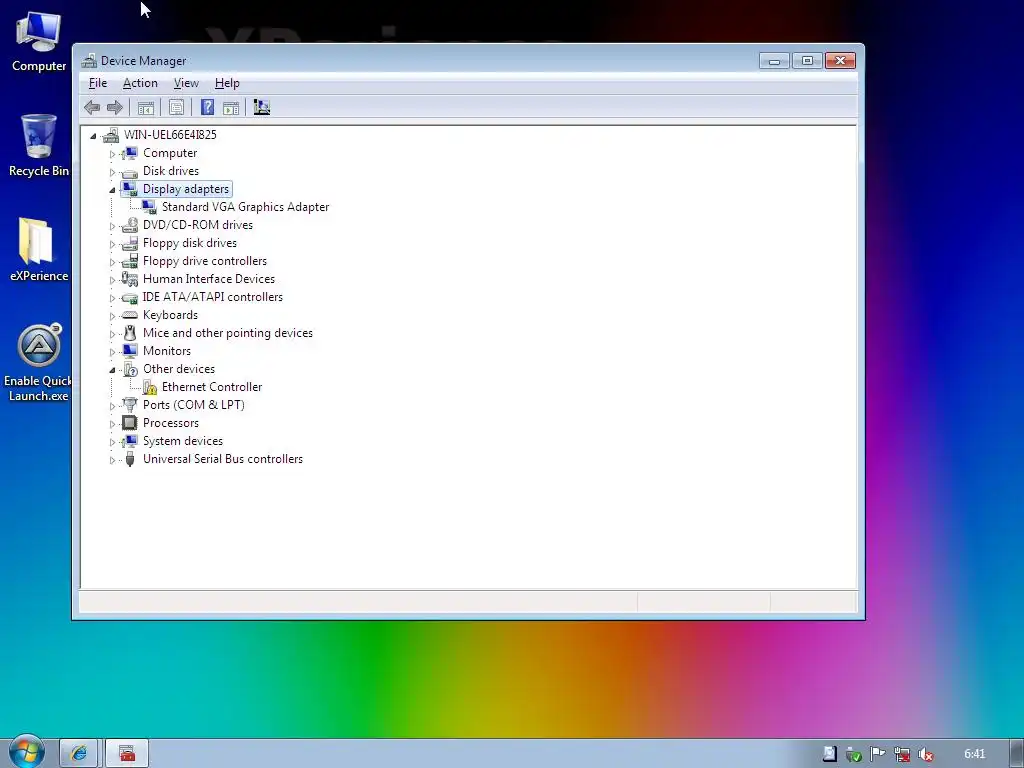Collapse the Display adapters node
The height and width of the screenshot is (768, 1024).
(x=112, y=190)
